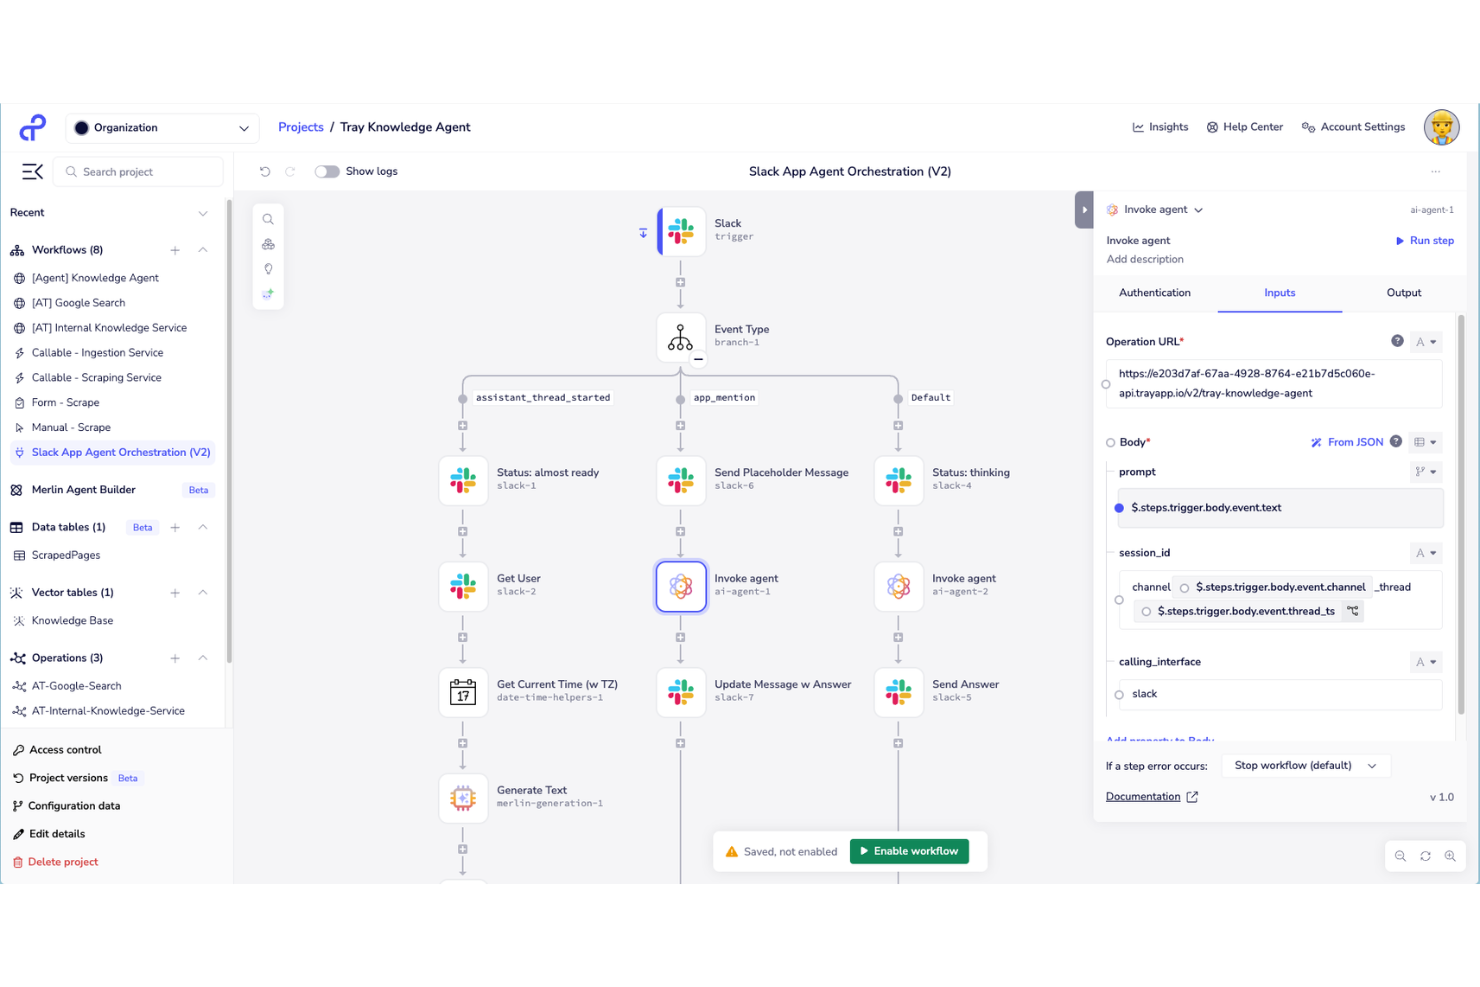
Task: Select the Status: thinking Slack step
Action: click(899, 480)
